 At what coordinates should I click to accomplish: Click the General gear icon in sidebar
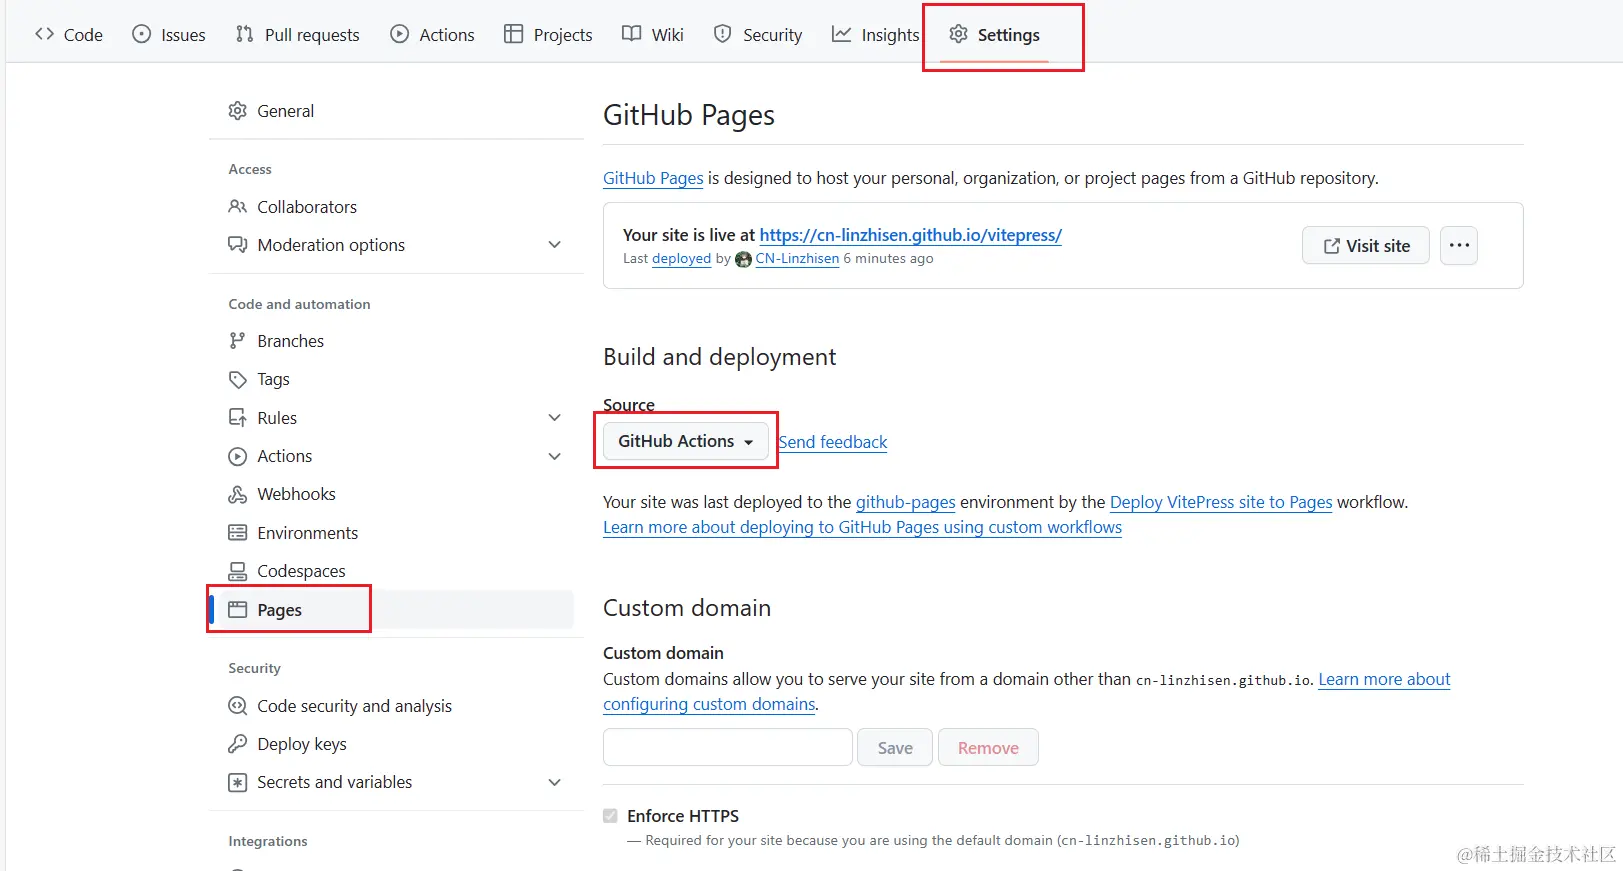238,111
